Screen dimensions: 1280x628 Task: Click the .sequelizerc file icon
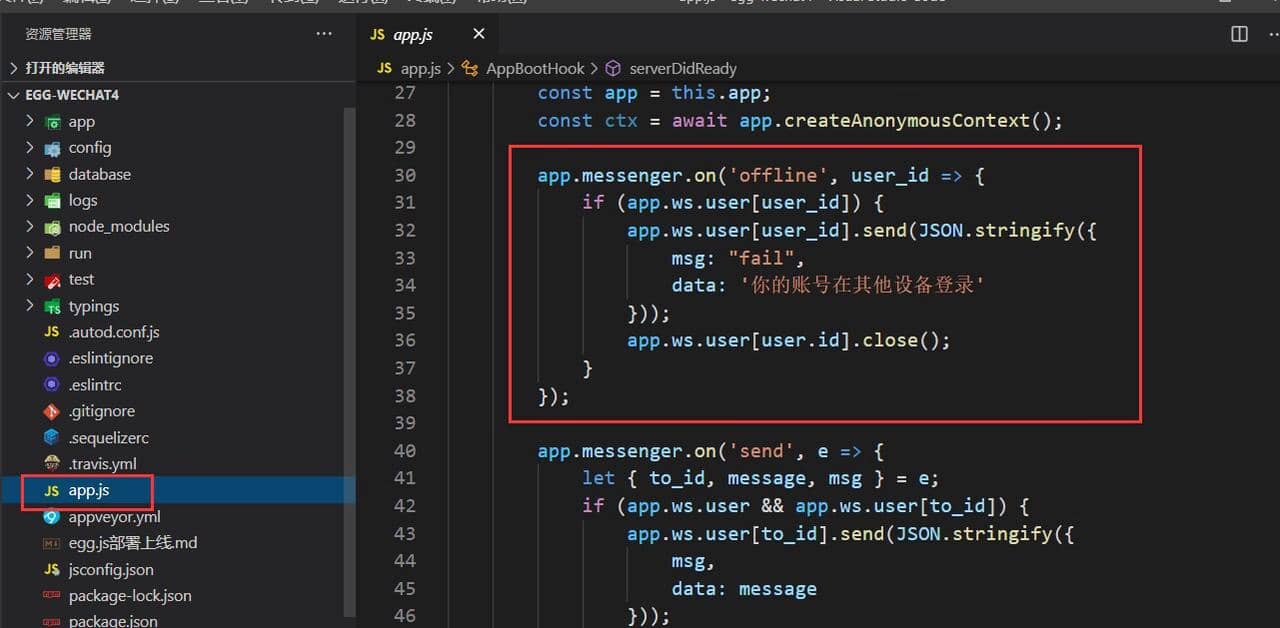point(52,438)
